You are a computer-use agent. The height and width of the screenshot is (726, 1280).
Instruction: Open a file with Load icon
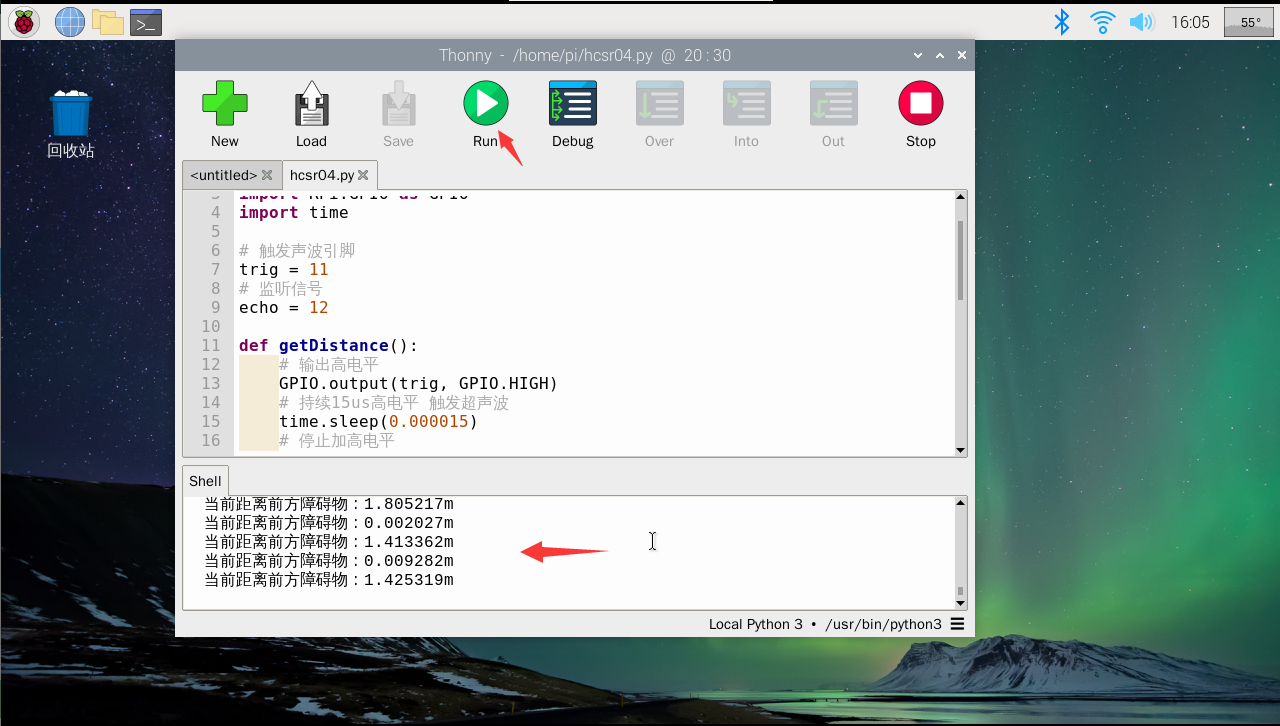pyautogui.click(x=311, y=104)
